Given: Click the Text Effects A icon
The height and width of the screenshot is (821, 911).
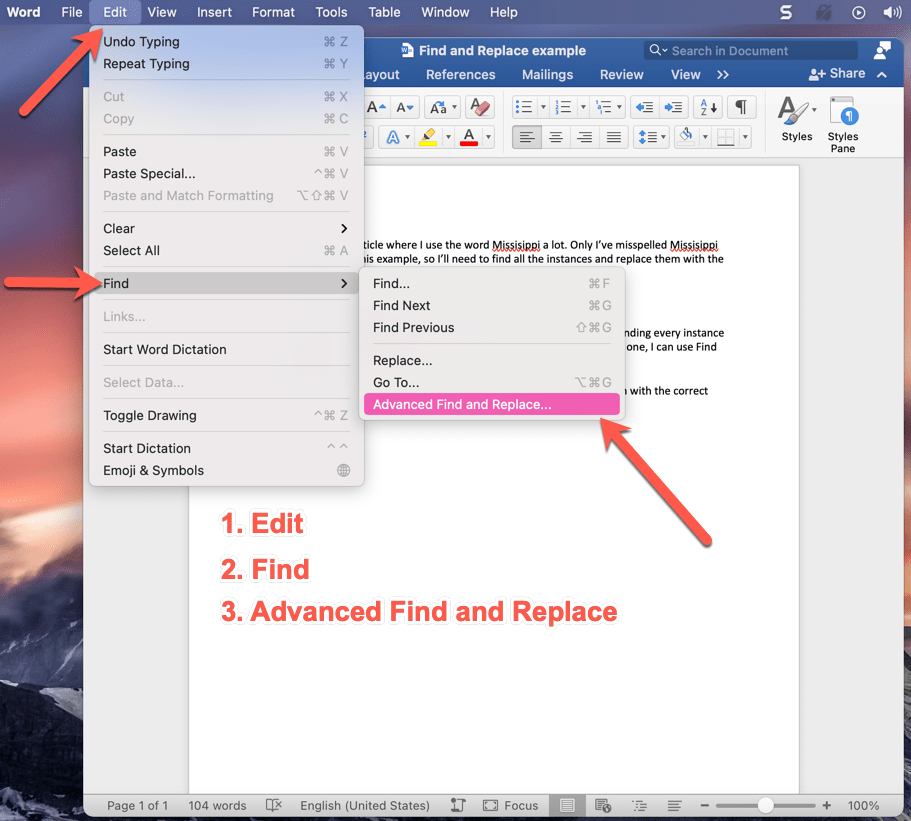Looking at the screenshot, I should coord(393,138).
